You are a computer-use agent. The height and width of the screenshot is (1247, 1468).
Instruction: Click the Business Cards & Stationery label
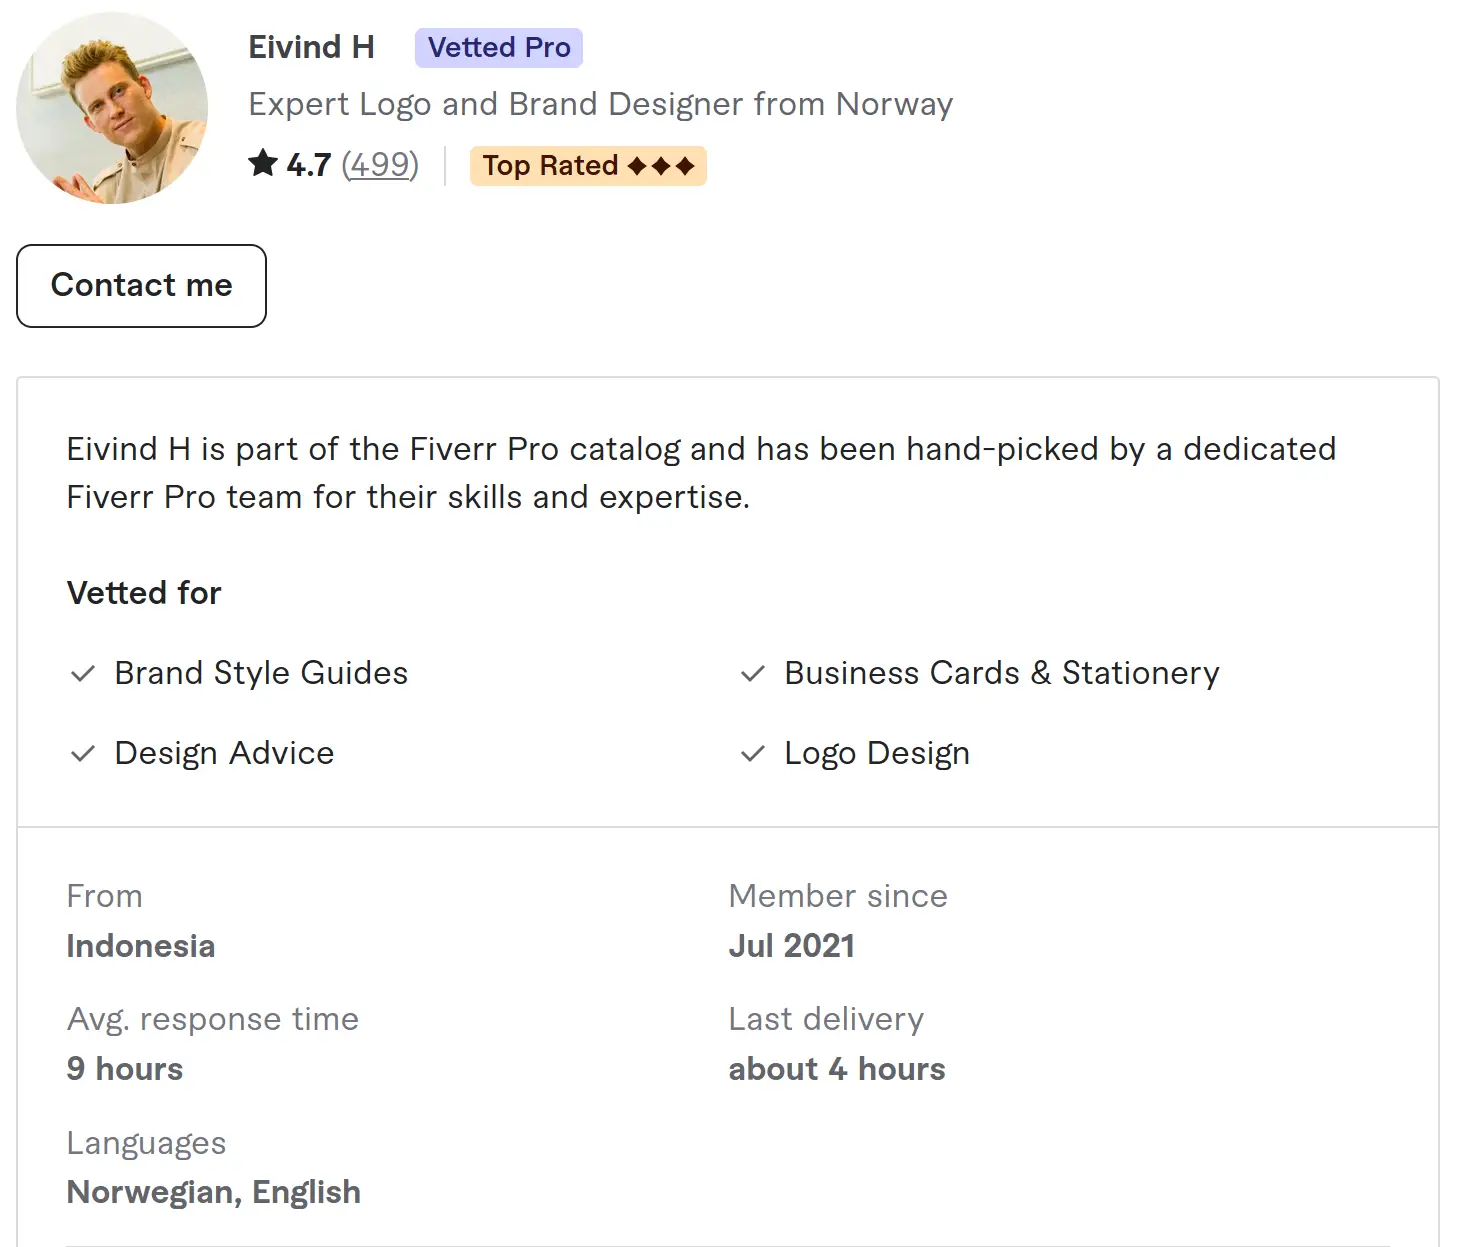pos(1001,674)
